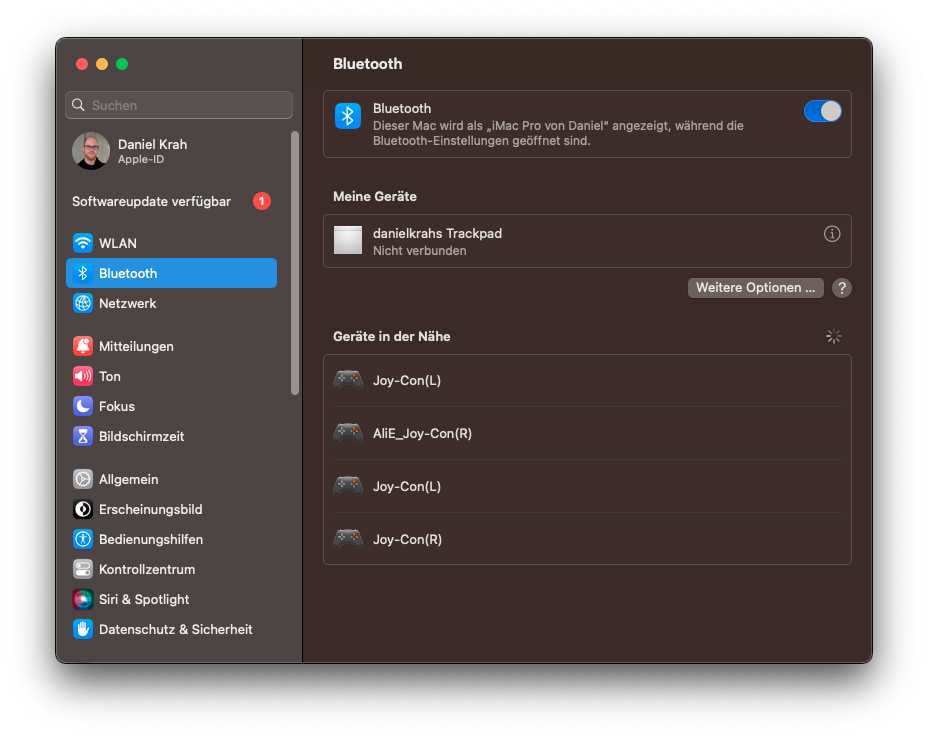Click the magnifier icon in search field
Screen dimensions: 928x737
tap(78, 105)
